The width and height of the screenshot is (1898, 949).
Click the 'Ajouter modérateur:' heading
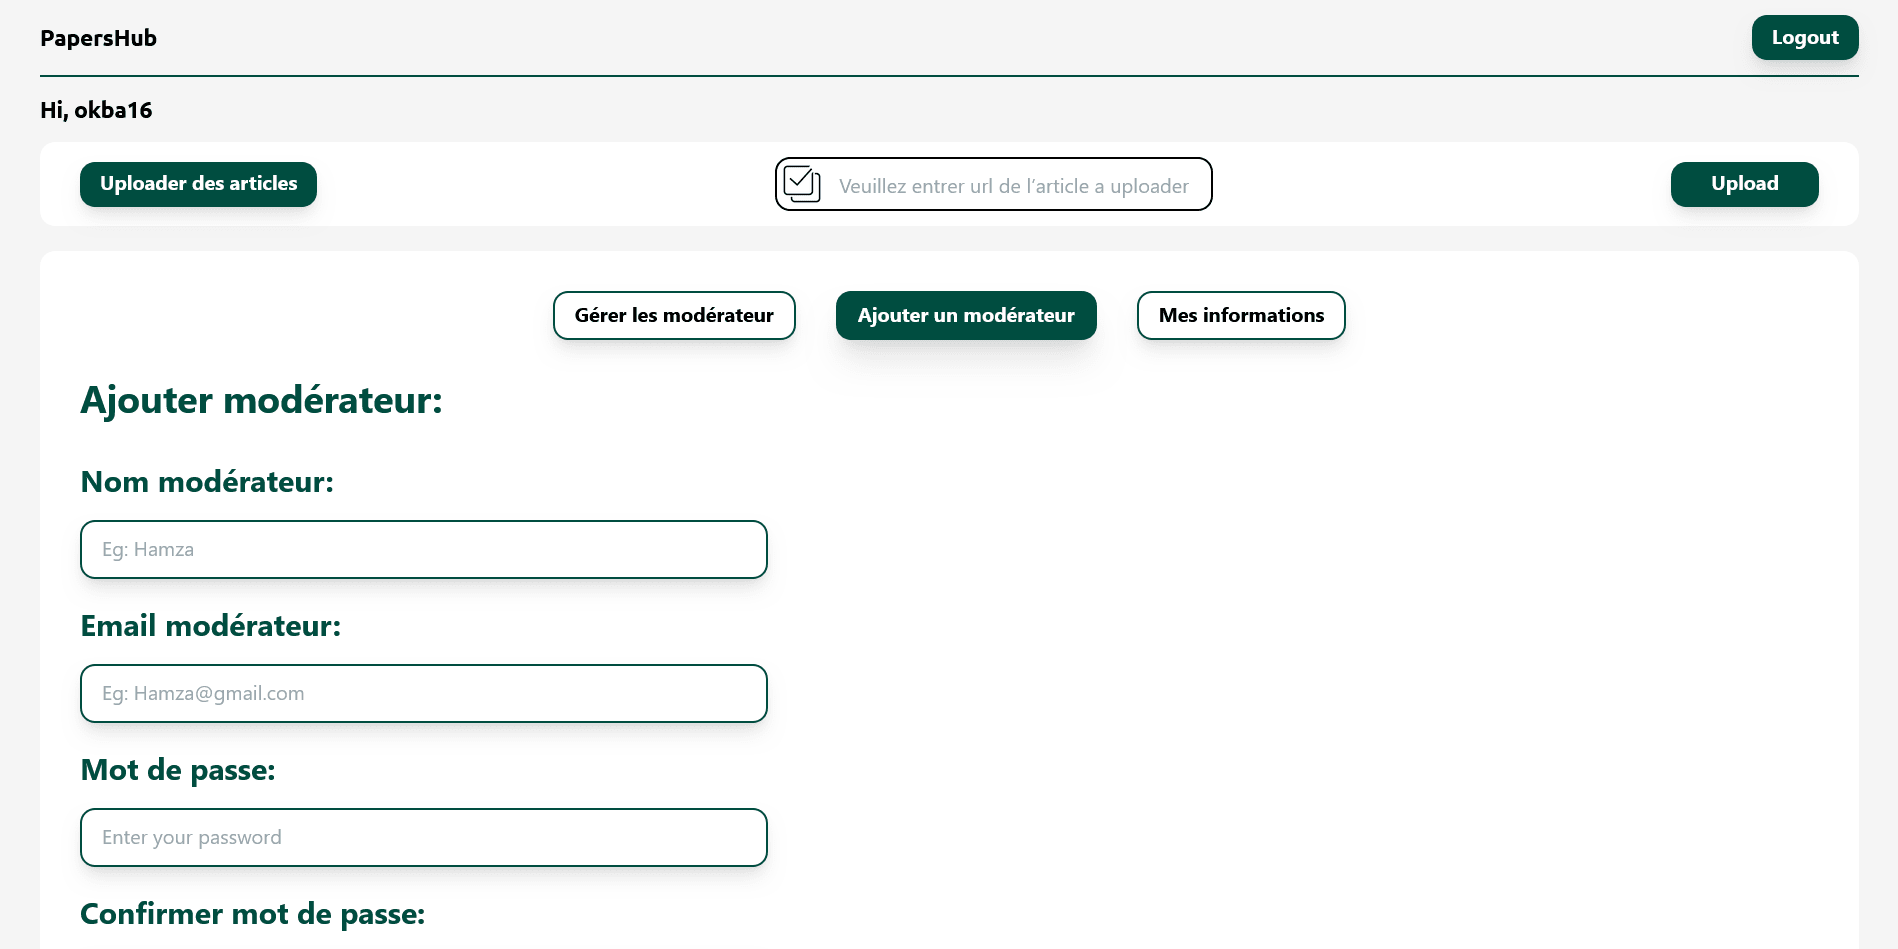(261, 401)
